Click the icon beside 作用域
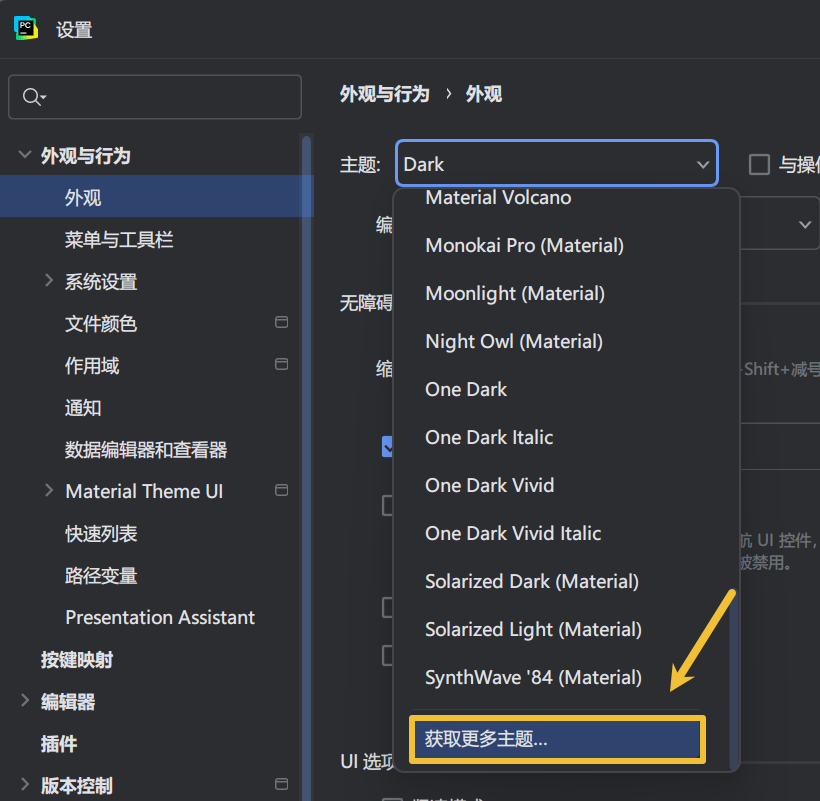The image size is (820, 801). 282,365
